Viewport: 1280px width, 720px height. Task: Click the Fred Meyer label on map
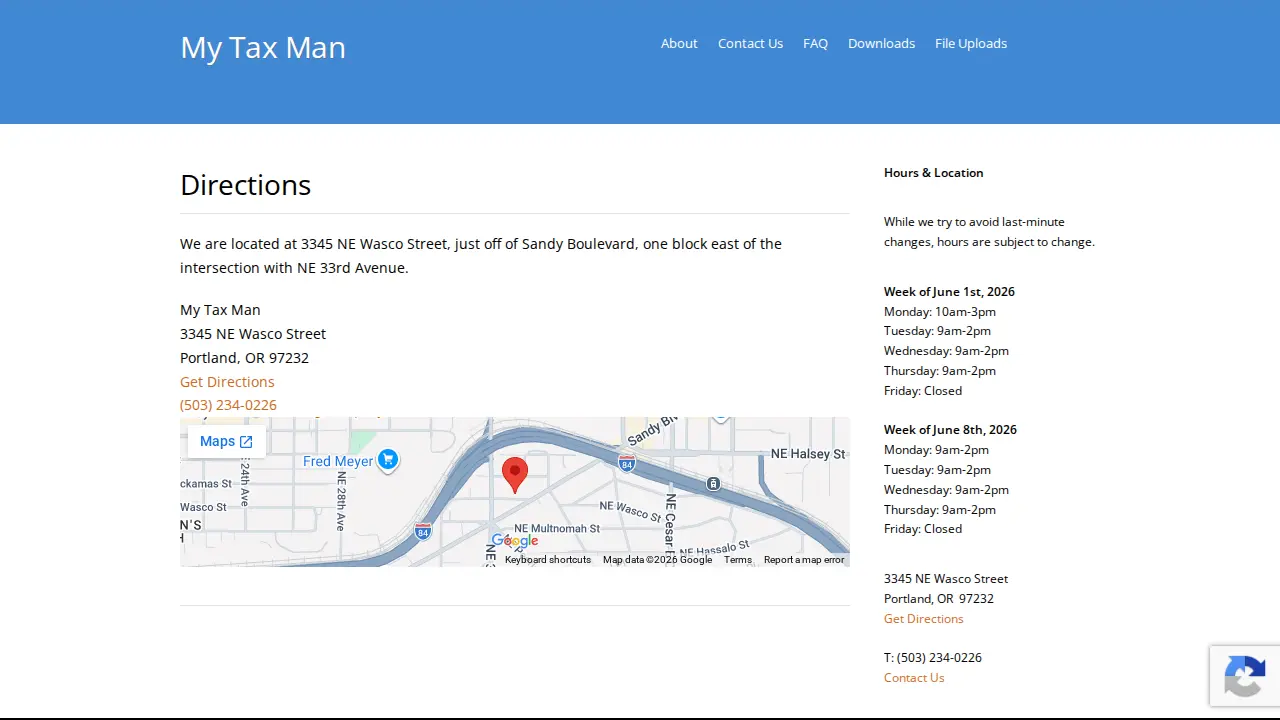click(338, 461)
